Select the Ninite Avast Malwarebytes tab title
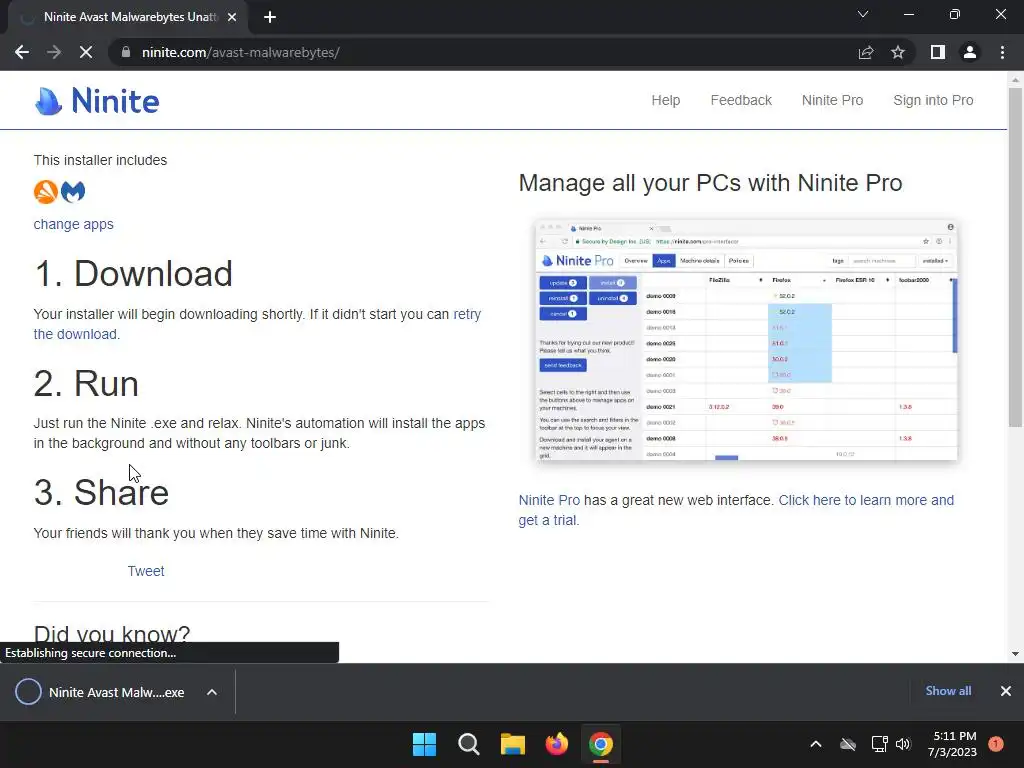This screenshot has height=768, width=1024. (131, 17)
